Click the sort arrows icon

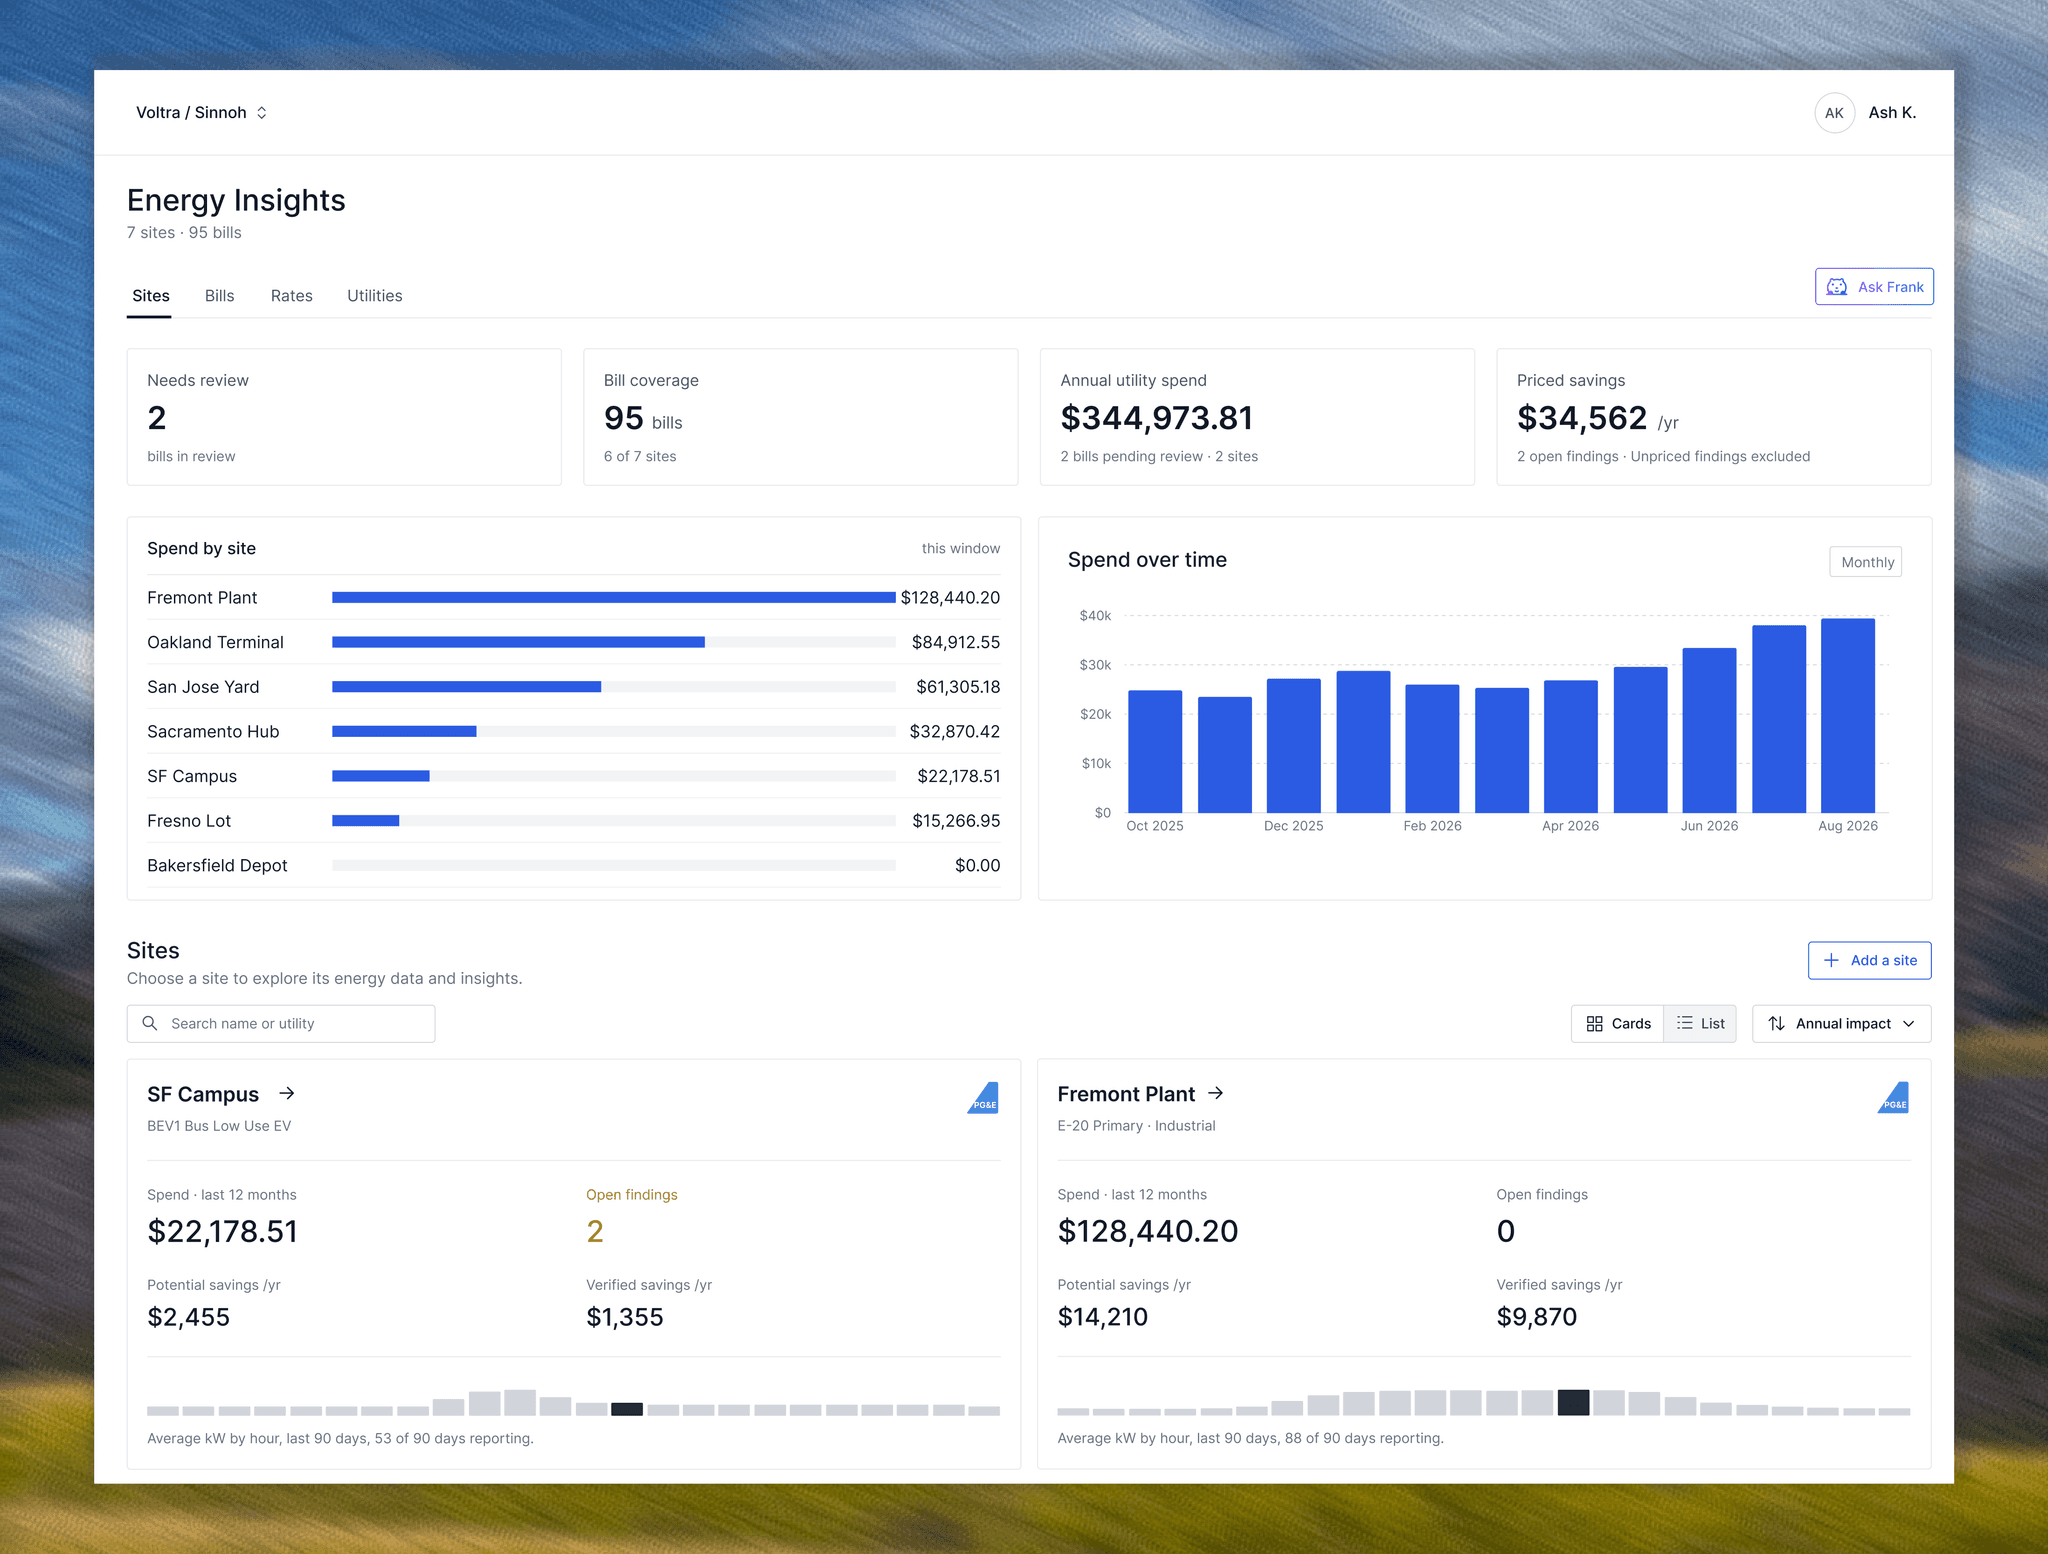[x=1776, y=1024]
